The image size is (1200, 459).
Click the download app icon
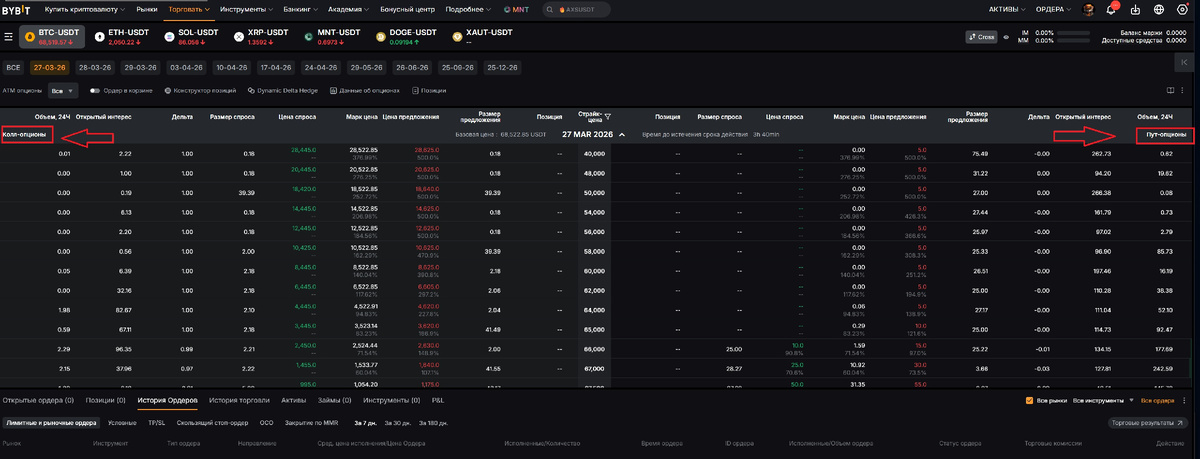point(1135,9)
